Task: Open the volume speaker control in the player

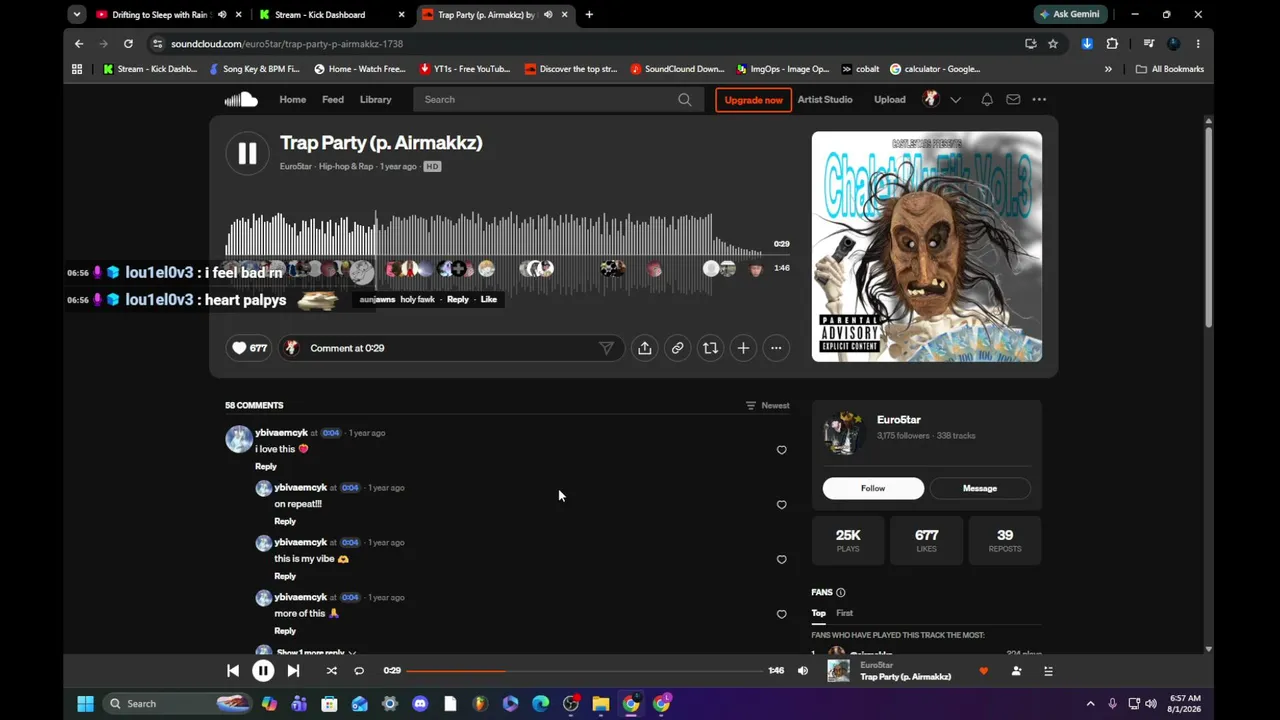Action: point(802,671)
